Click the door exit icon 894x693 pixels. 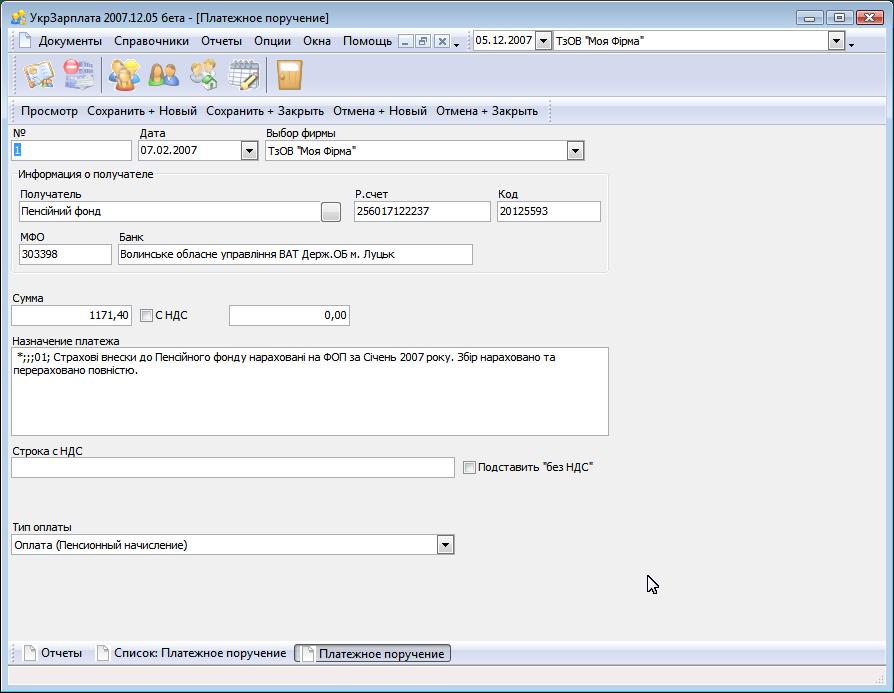[289, 75]
